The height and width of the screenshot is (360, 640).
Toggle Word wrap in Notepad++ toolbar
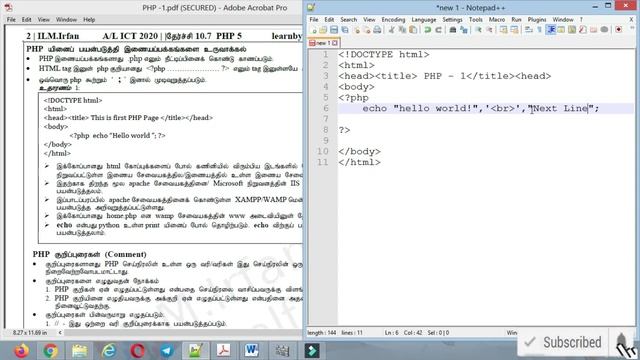[x=529, y=30]
